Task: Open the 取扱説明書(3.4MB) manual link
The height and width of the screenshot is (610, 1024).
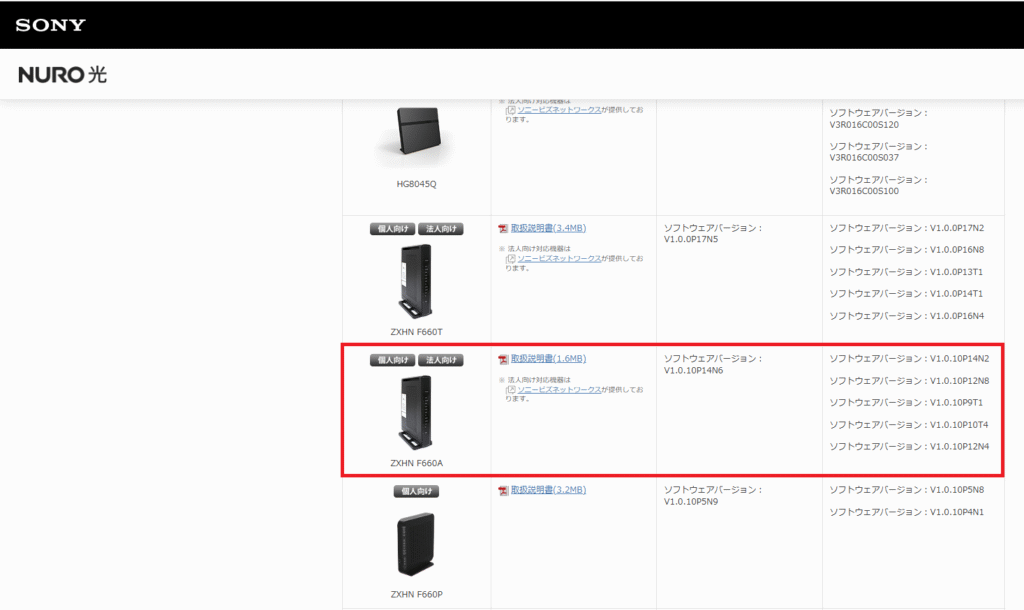Action: click(548, 228)
